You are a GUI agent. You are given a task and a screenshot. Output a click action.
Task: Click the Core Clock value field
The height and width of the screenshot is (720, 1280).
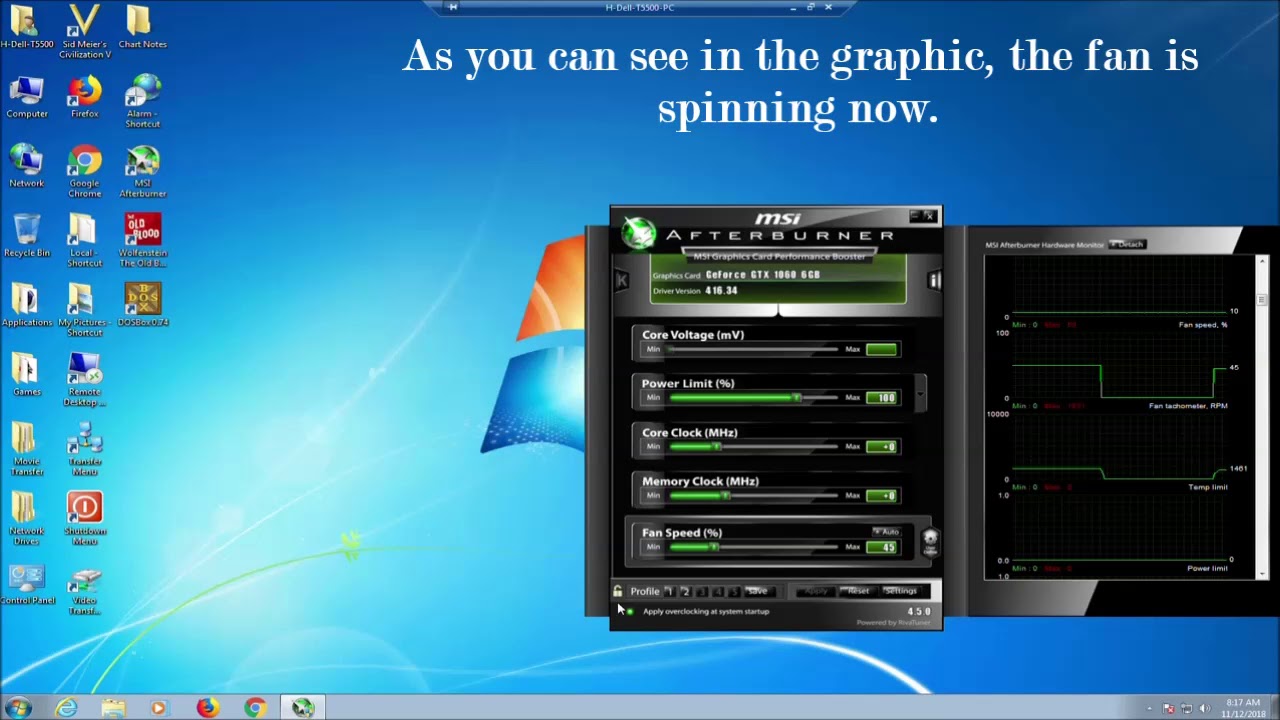[x=882, y=447]
